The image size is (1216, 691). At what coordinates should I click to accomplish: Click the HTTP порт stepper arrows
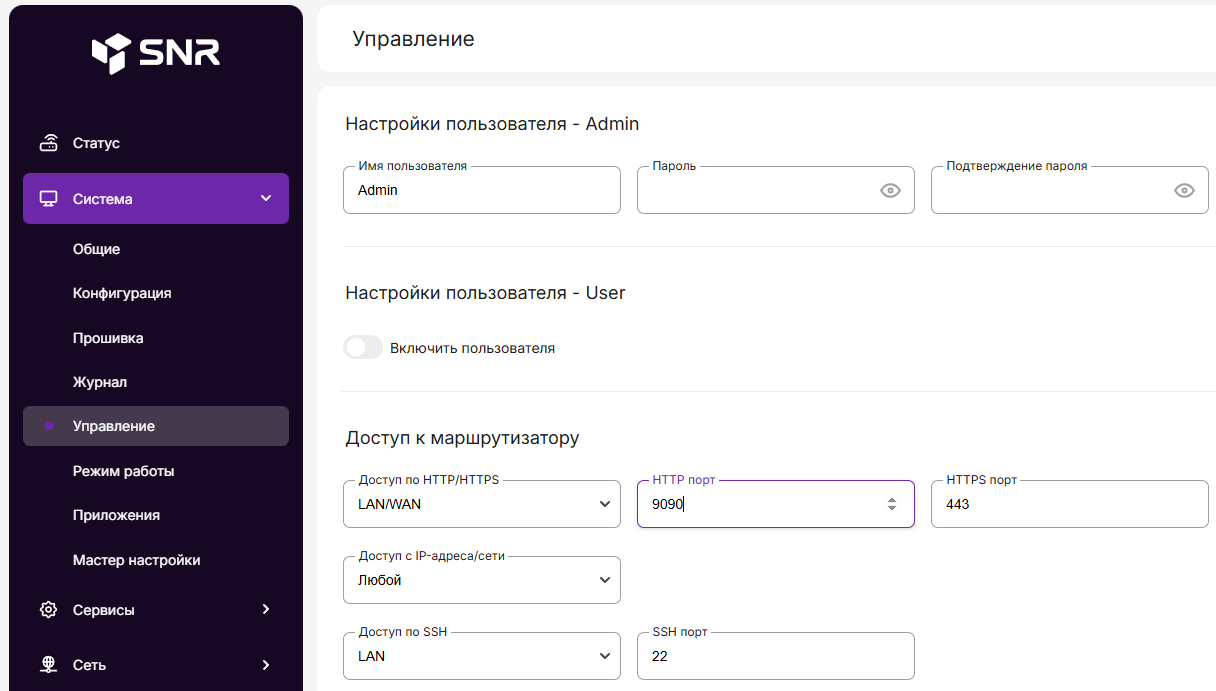[892, 505]
